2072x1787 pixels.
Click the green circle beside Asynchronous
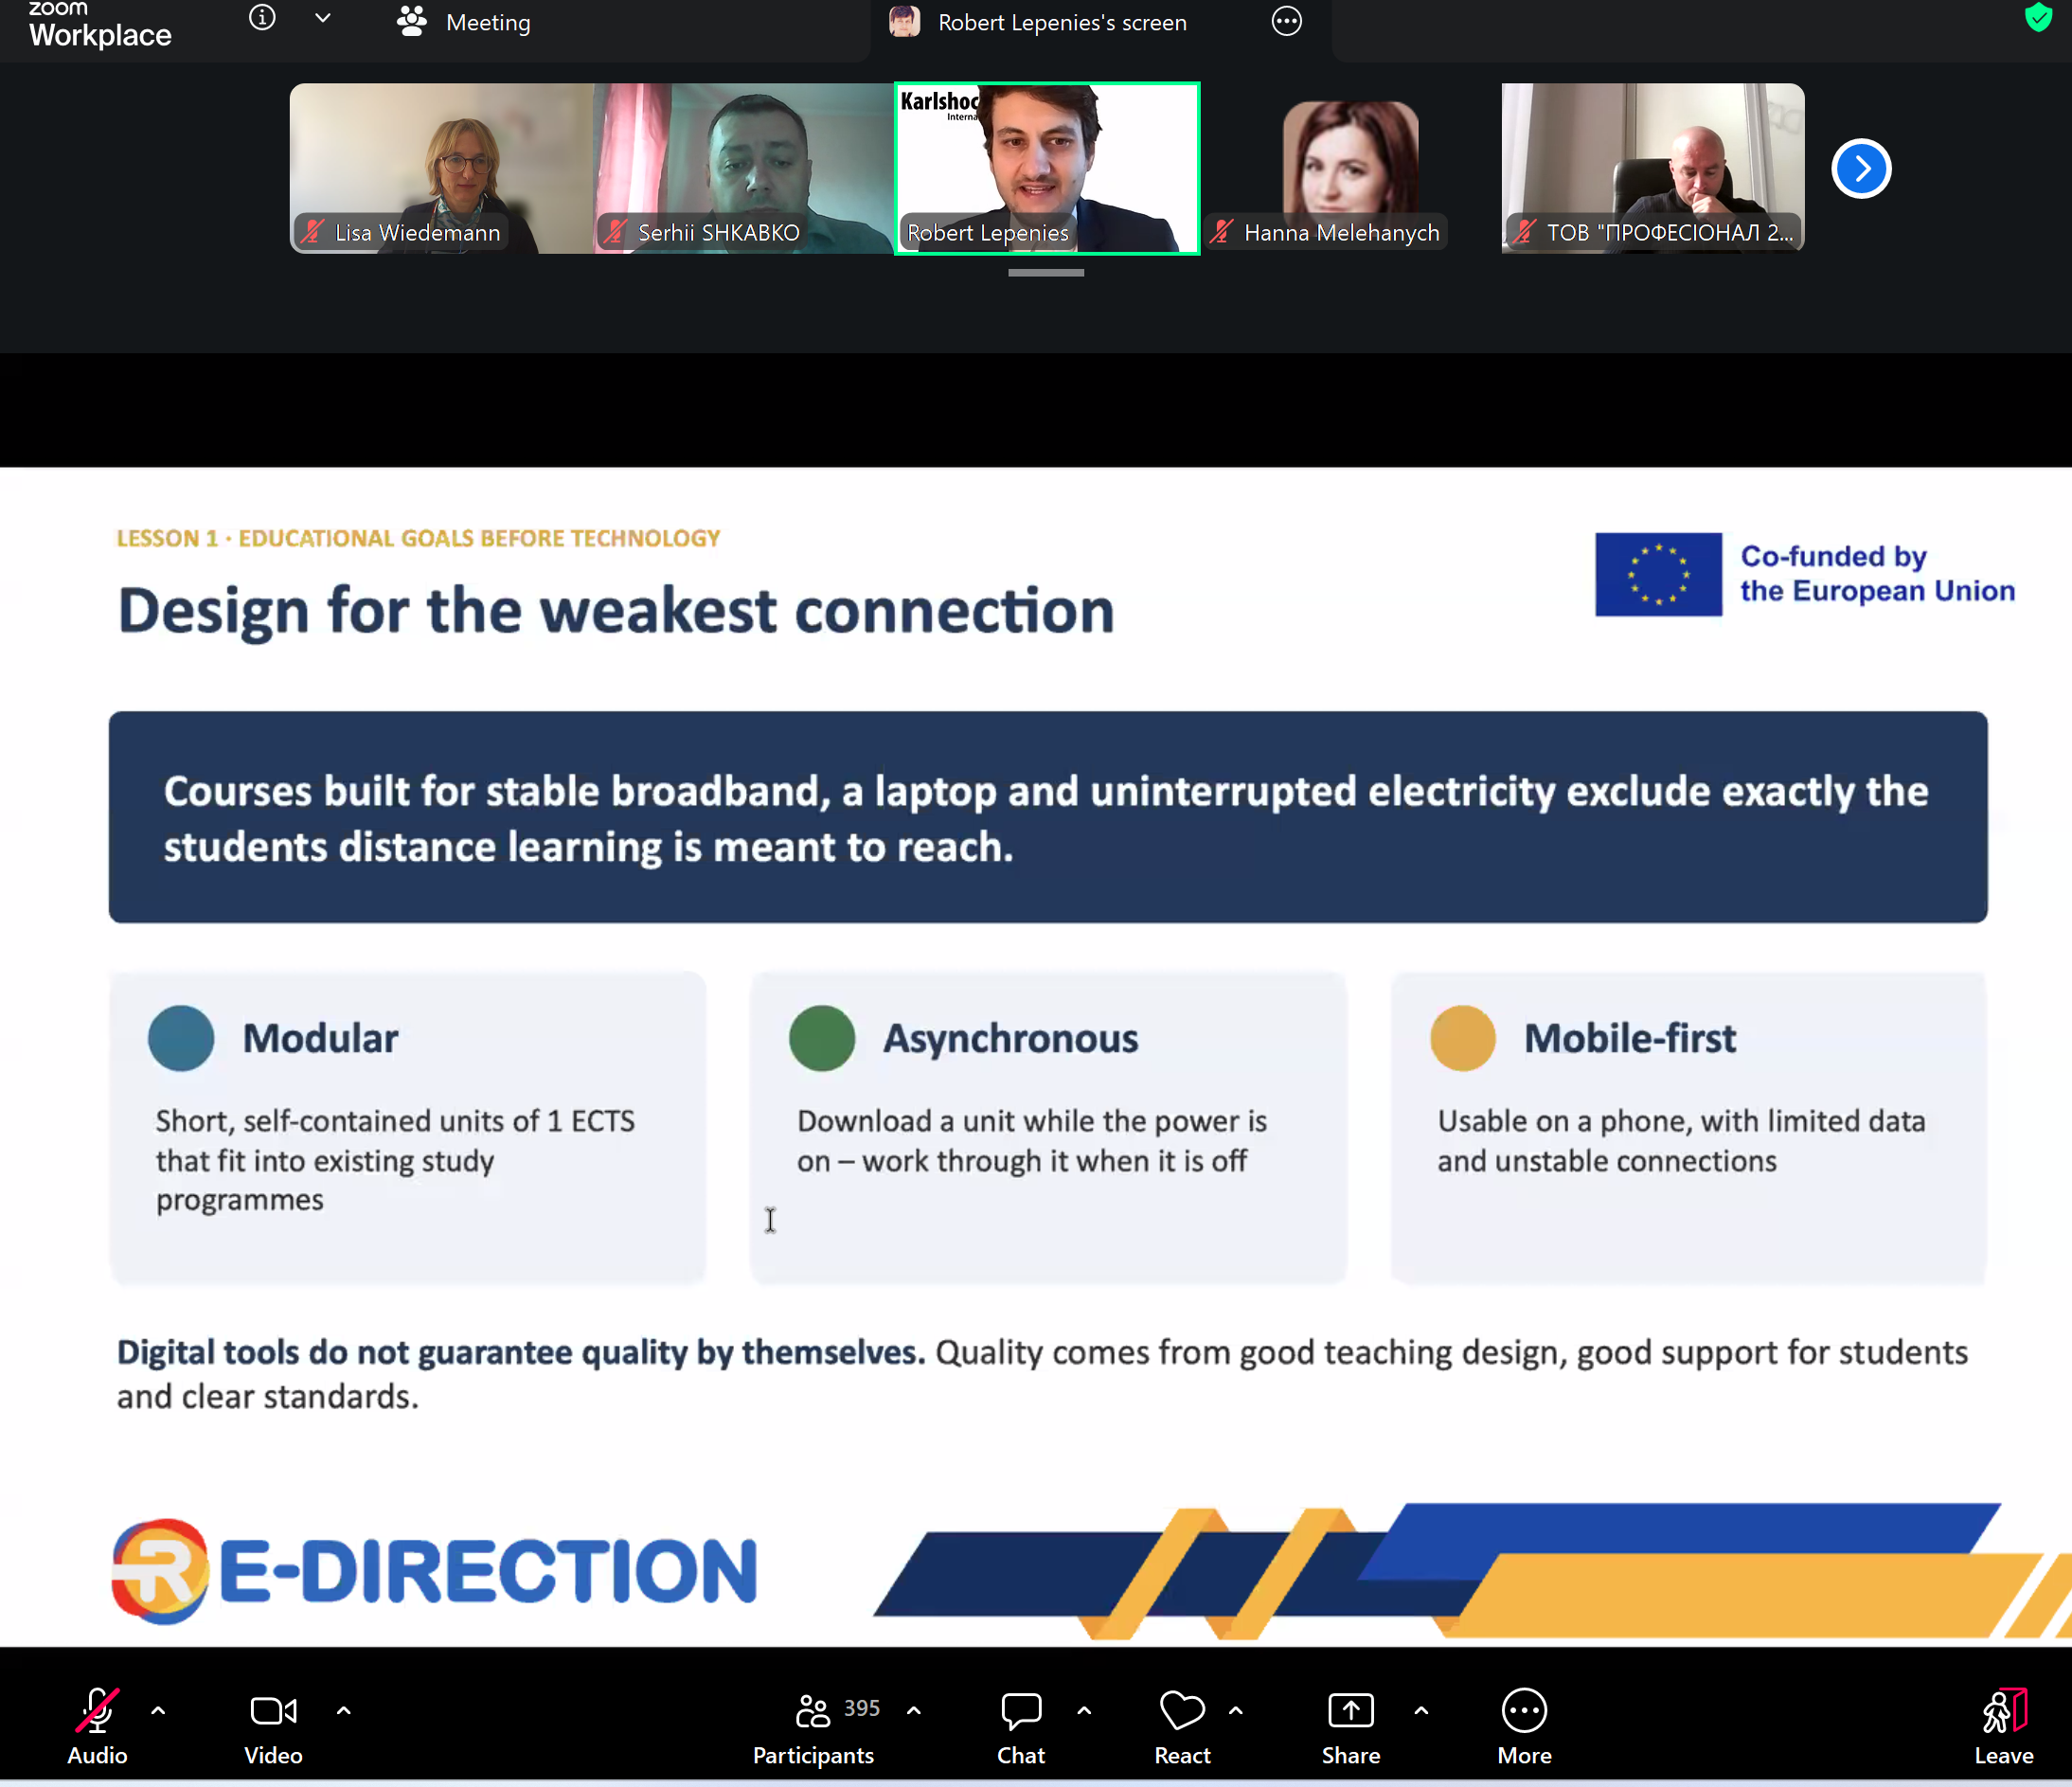[822, 1038]
